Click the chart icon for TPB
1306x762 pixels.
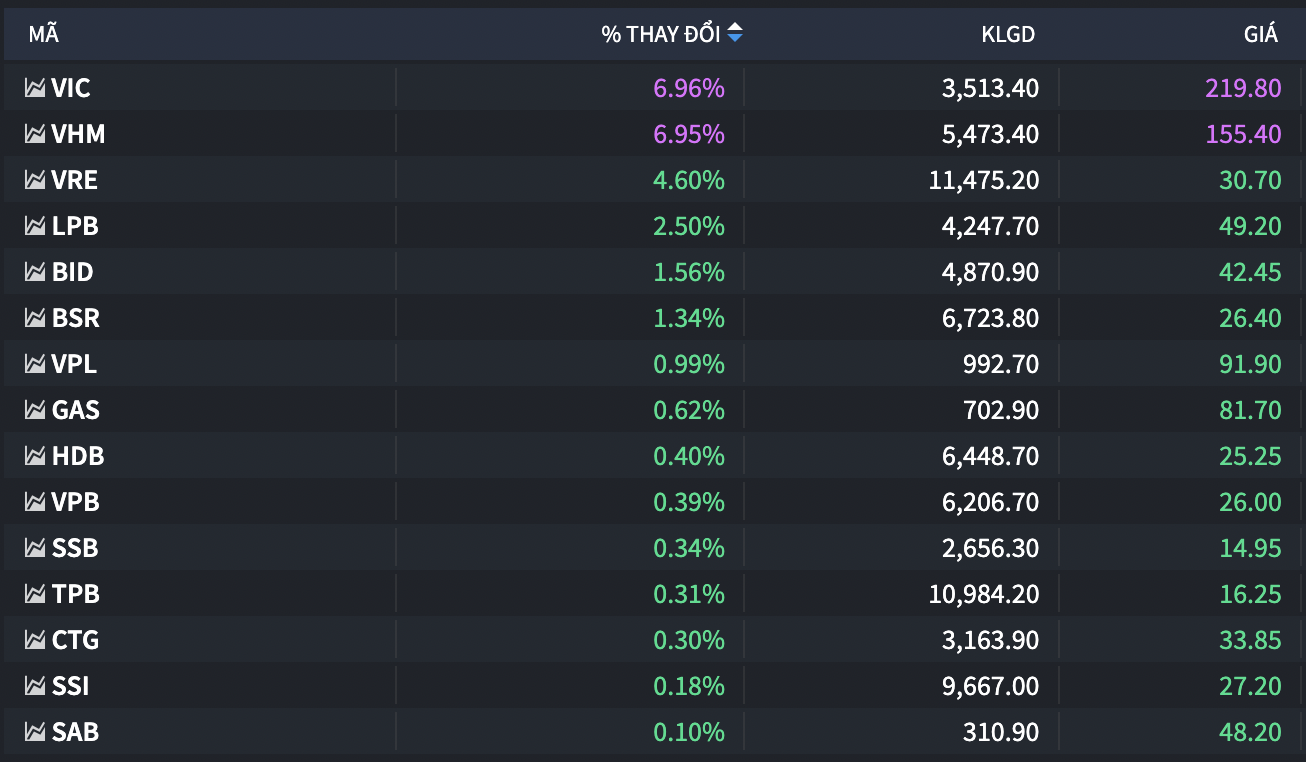[36, 594]
